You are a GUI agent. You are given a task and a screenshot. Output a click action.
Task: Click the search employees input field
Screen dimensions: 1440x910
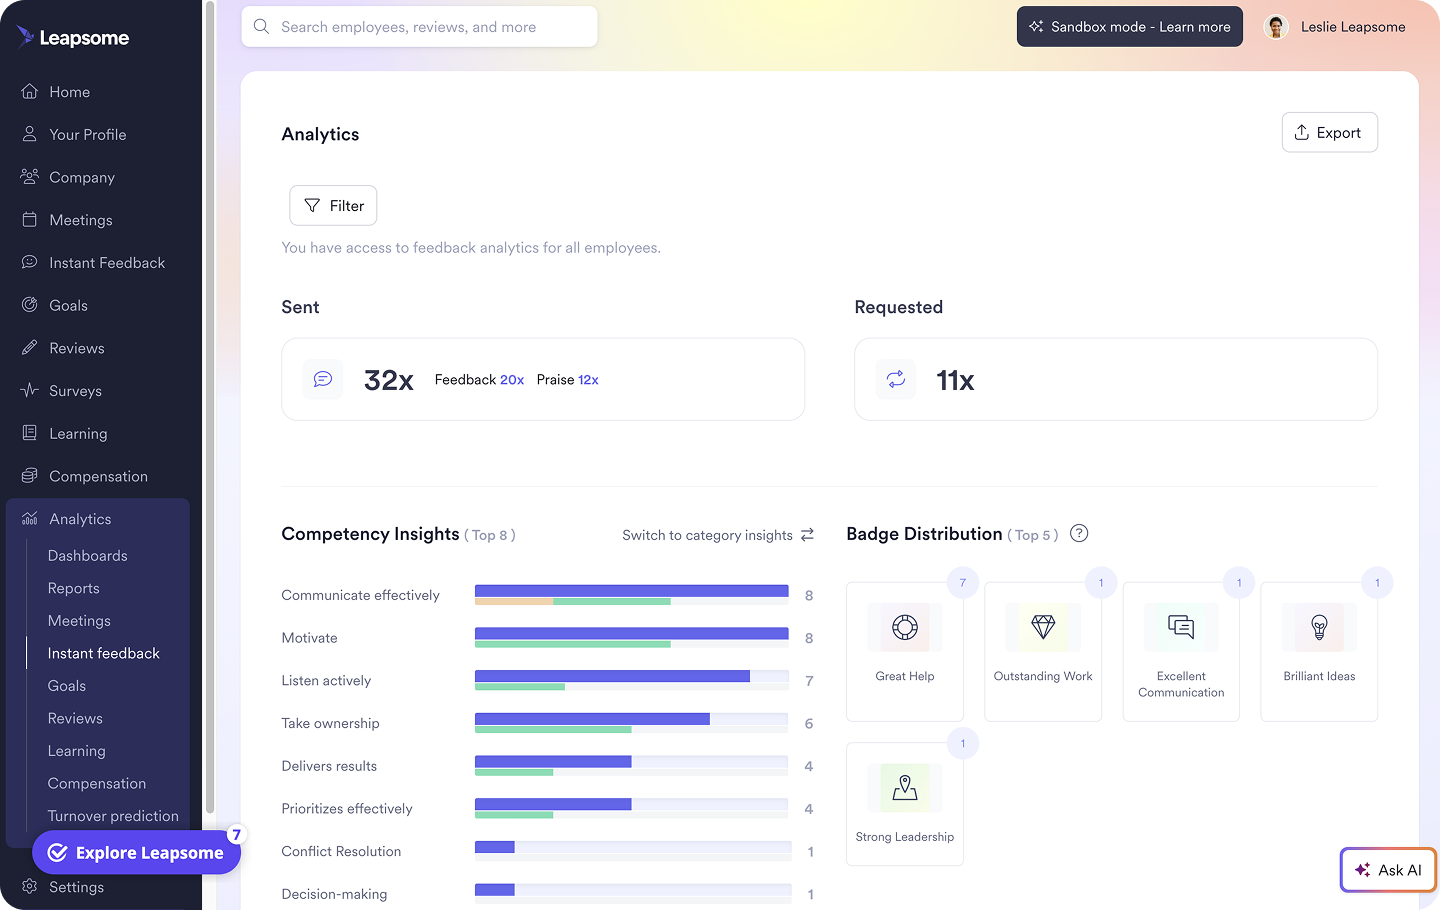pos(419,26)
